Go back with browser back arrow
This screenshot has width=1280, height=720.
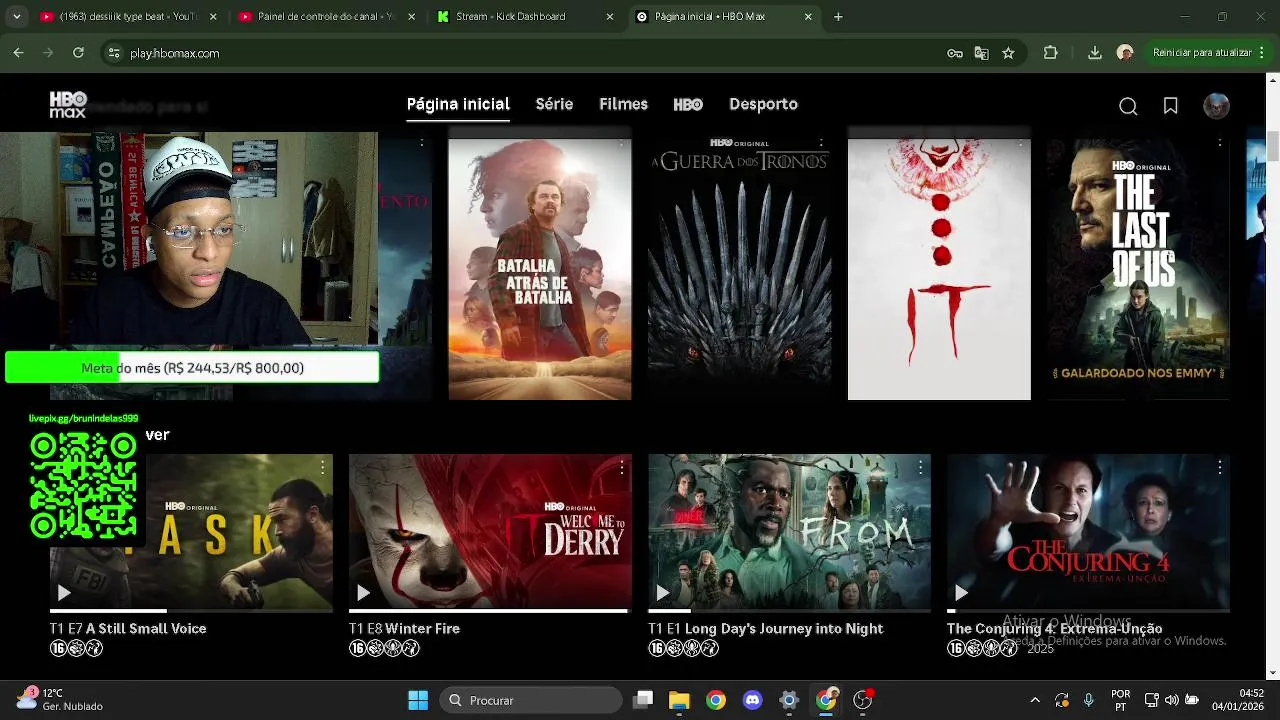pos(18,53)
